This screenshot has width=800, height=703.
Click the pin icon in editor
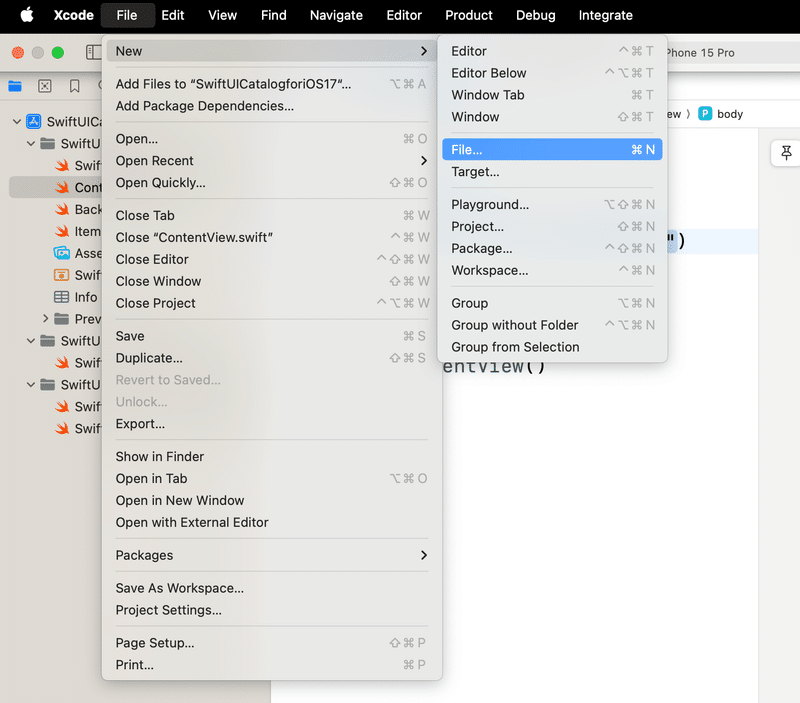point(786,153)
